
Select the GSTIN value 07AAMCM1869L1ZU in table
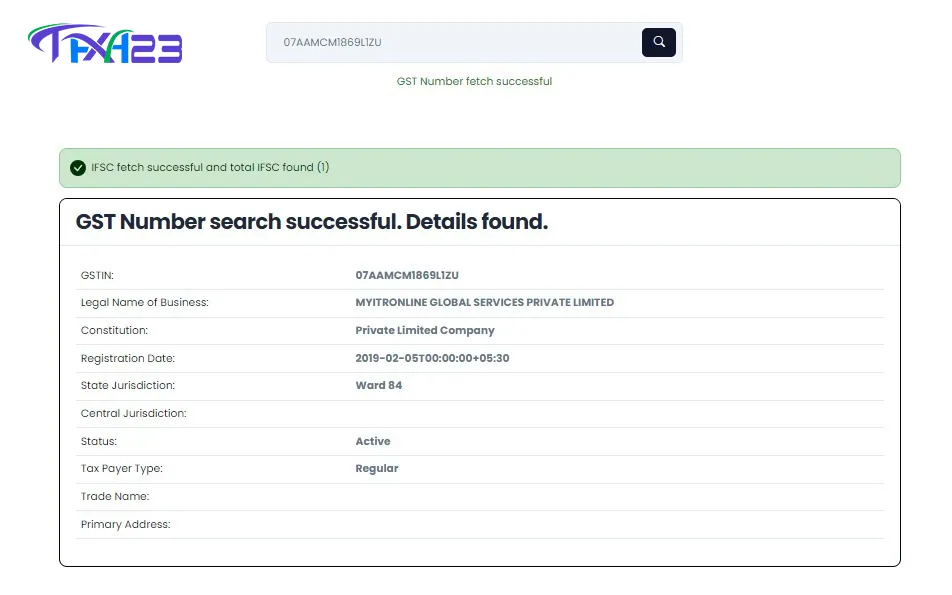(406, 275)
